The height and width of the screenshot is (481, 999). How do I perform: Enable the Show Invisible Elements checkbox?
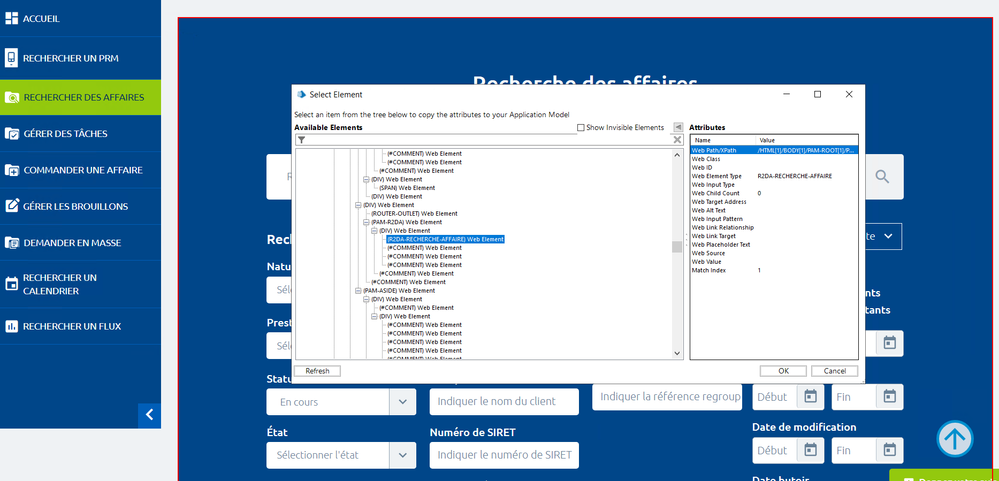(580, 127)
